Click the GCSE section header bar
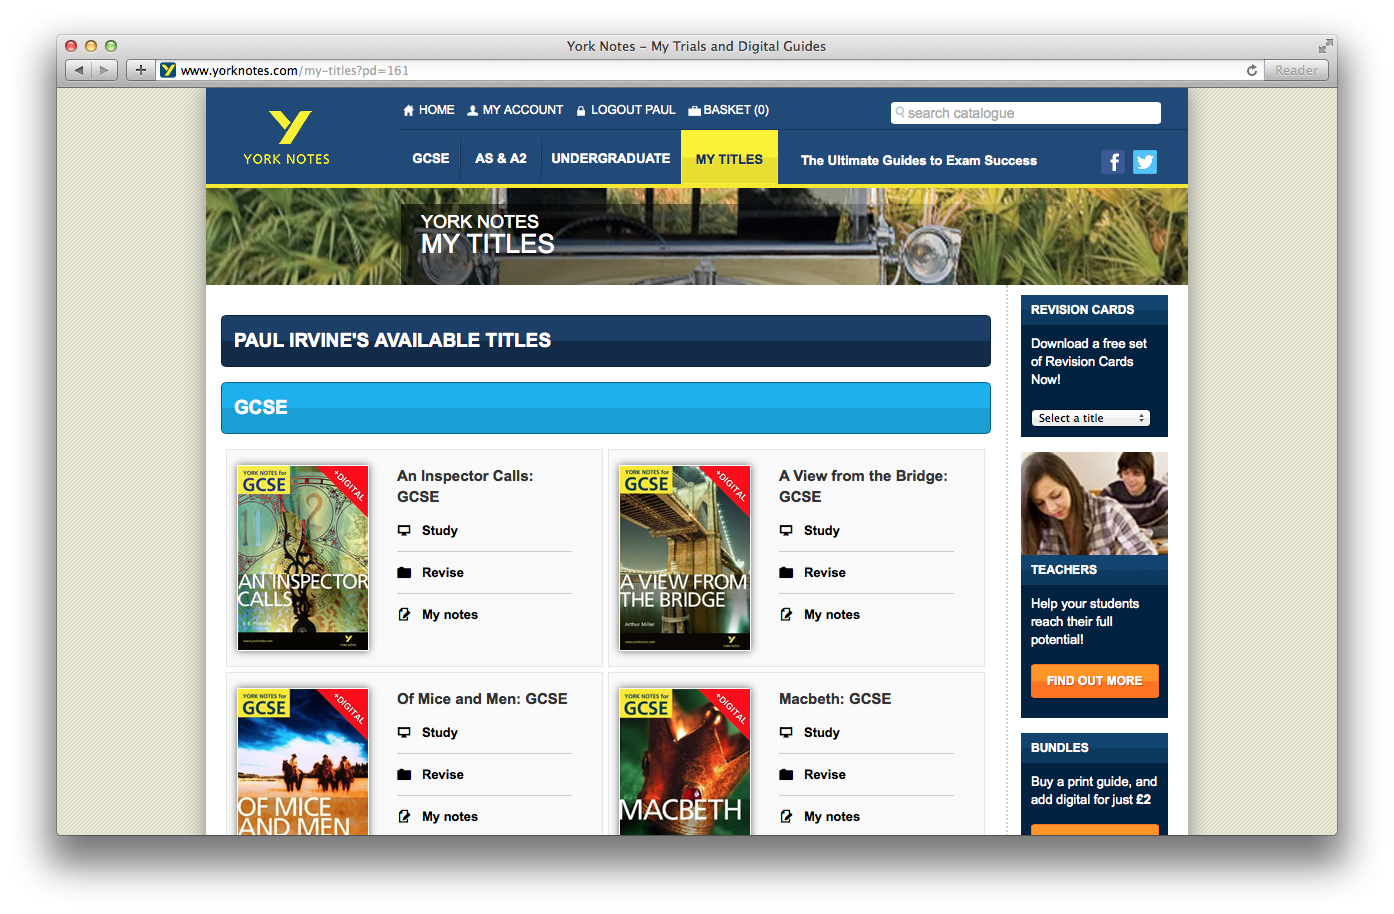This screenshot has height=914, width=1394. coord(606,408)
